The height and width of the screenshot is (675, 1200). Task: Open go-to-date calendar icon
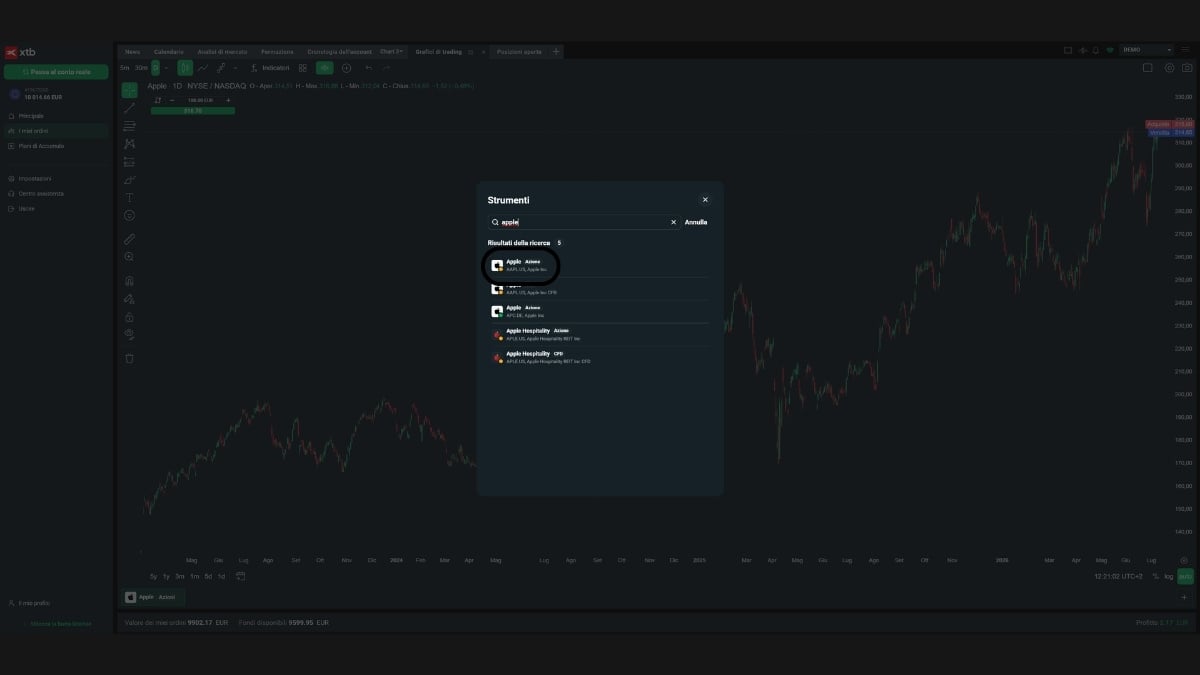point(241,577)
